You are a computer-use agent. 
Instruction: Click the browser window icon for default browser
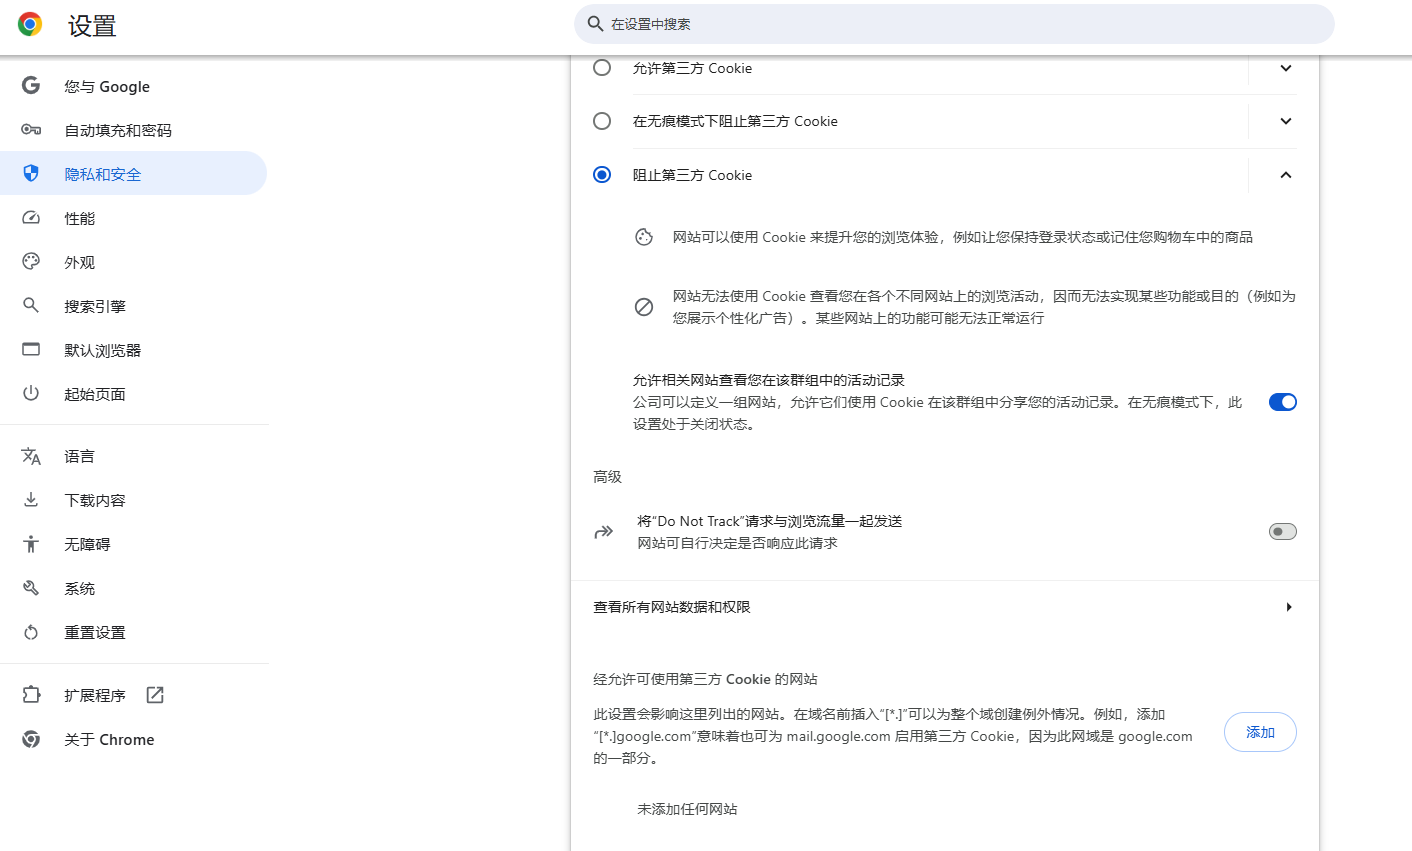[31, 350]
